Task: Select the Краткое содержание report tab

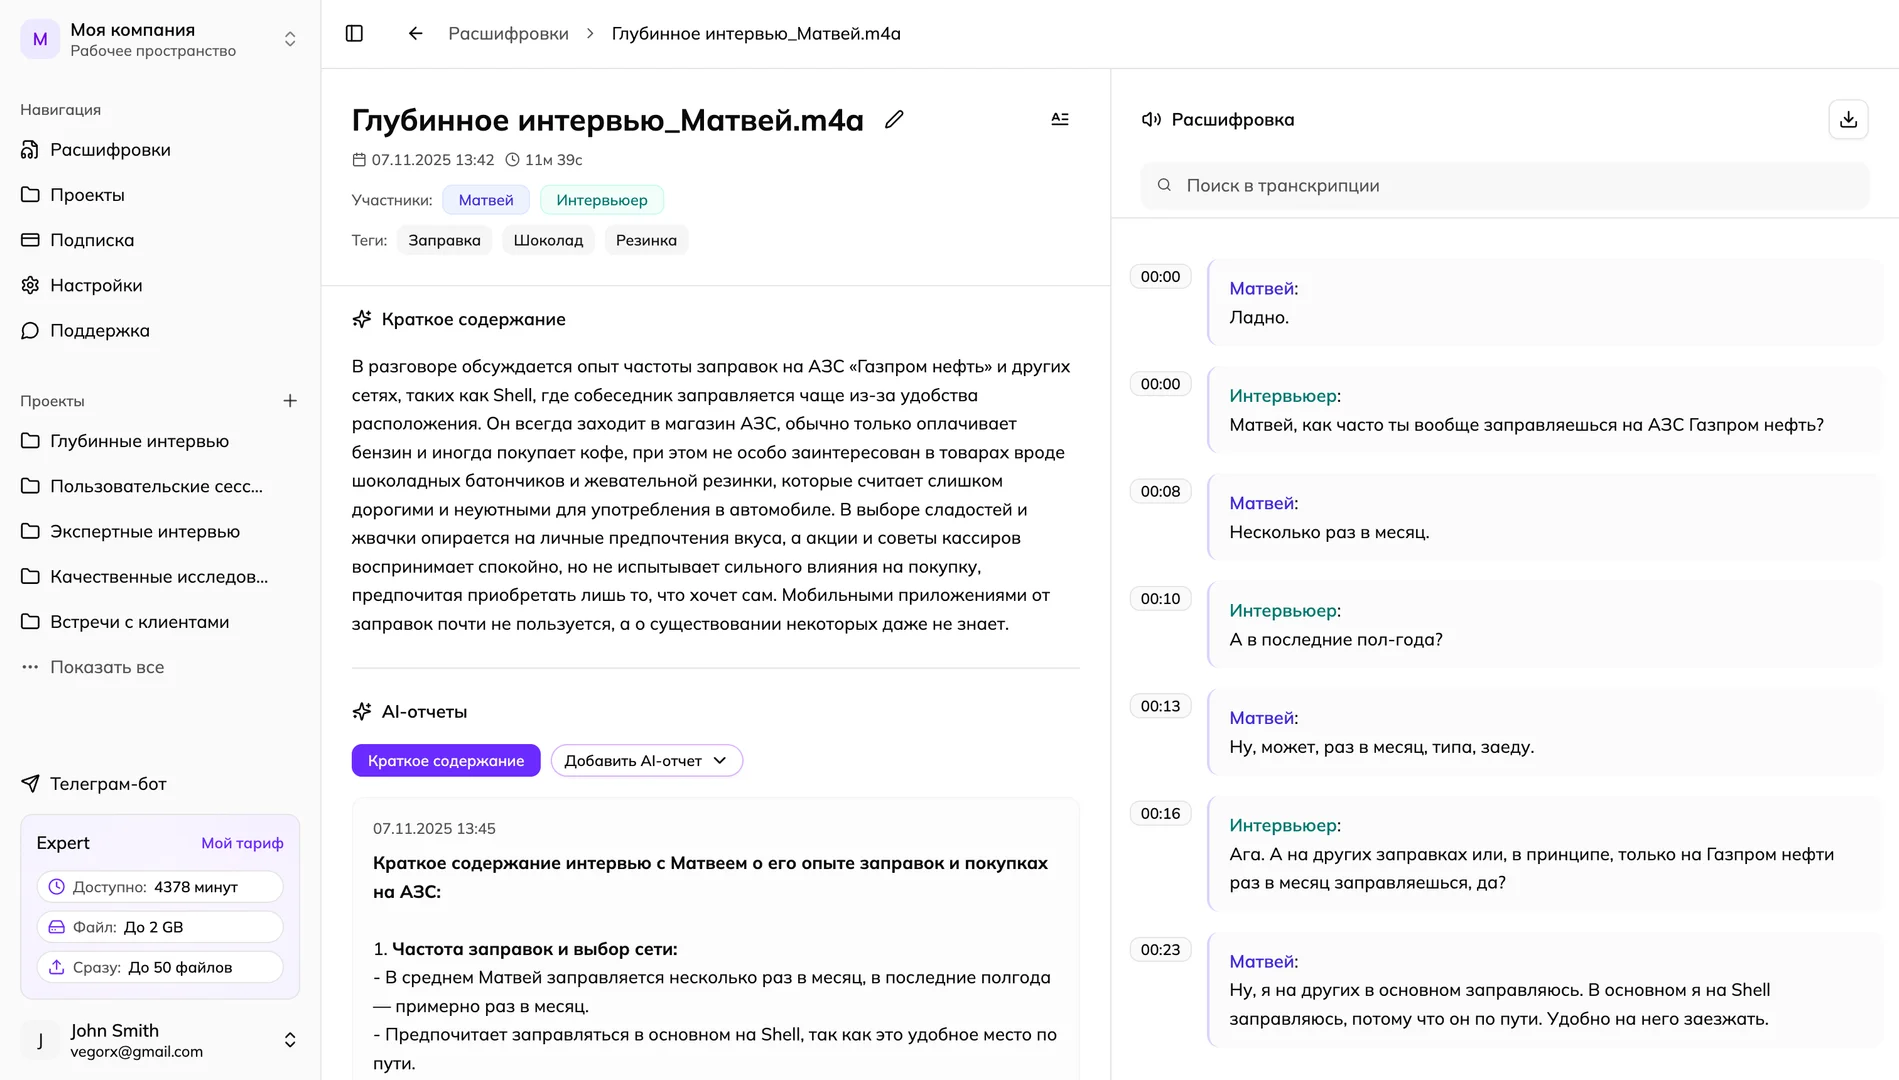Action: click(445, 760)
